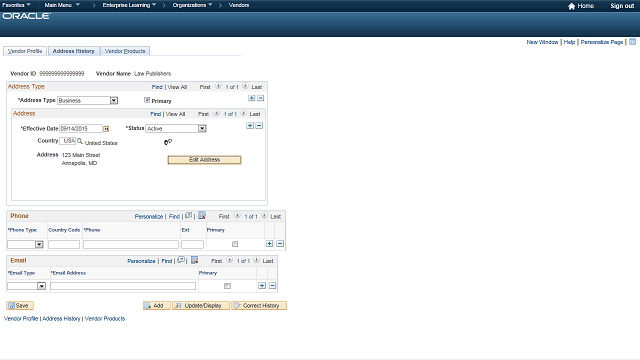Add a new Phone row
The image size is (640, 360).
point(269,244)
